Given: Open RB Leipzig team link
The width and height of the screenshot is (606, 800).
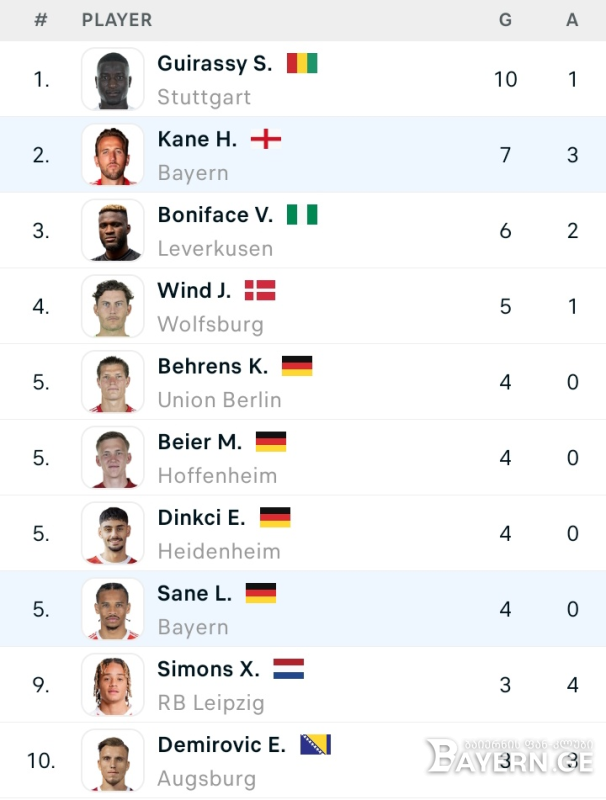Looking at the screenshot, I should point(211,703).
